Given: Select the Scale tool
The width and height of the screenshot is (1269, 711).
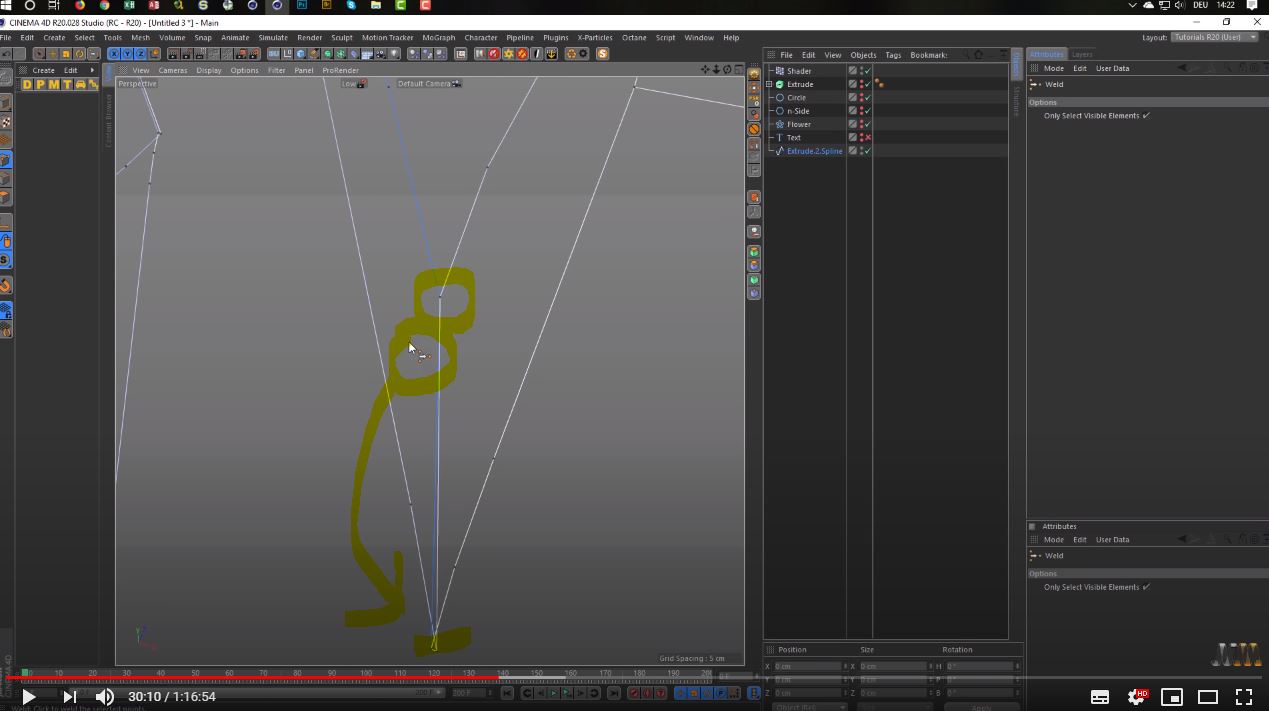Looking at the screenshot, I should coord(66,54).
